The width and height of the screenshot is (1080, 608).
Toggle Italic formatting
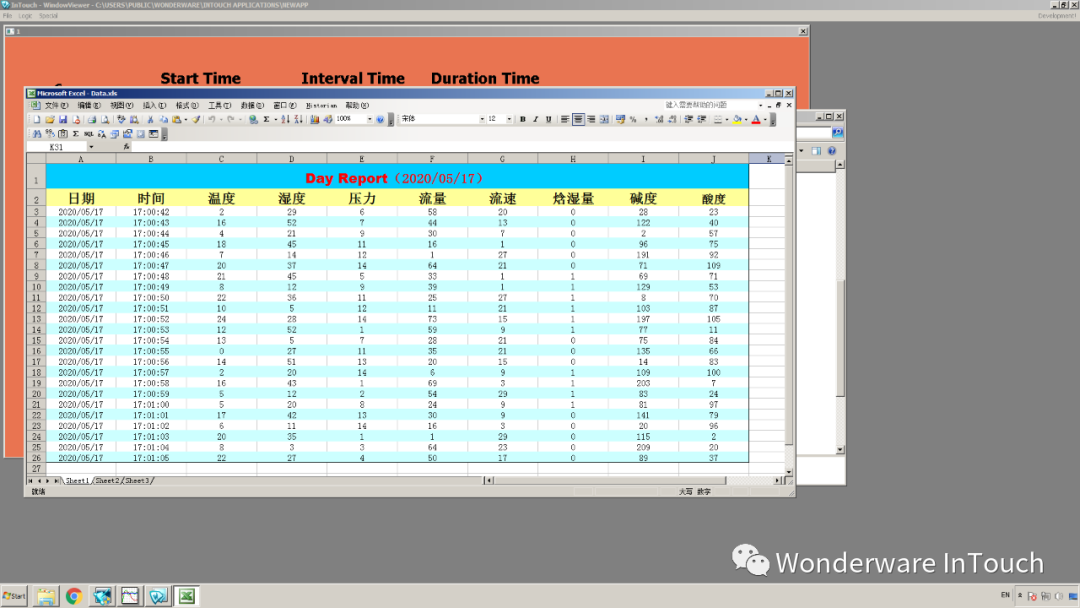click(x=535, y=120)
